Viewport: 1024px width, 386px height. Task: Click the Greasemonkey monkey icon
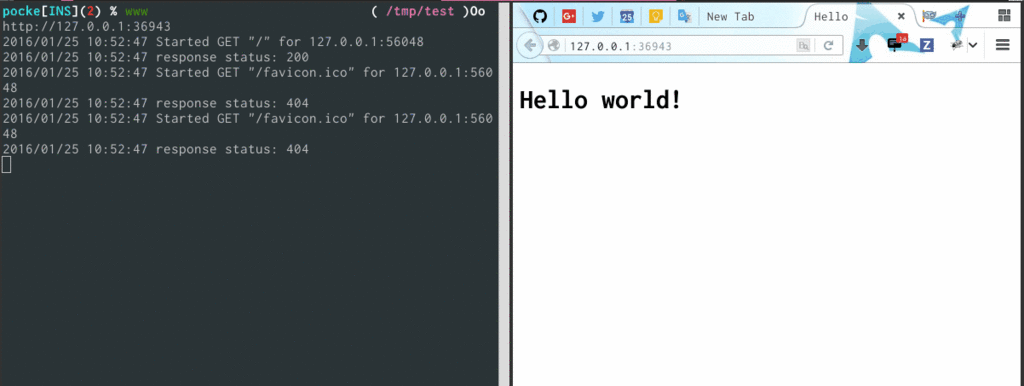957,44
